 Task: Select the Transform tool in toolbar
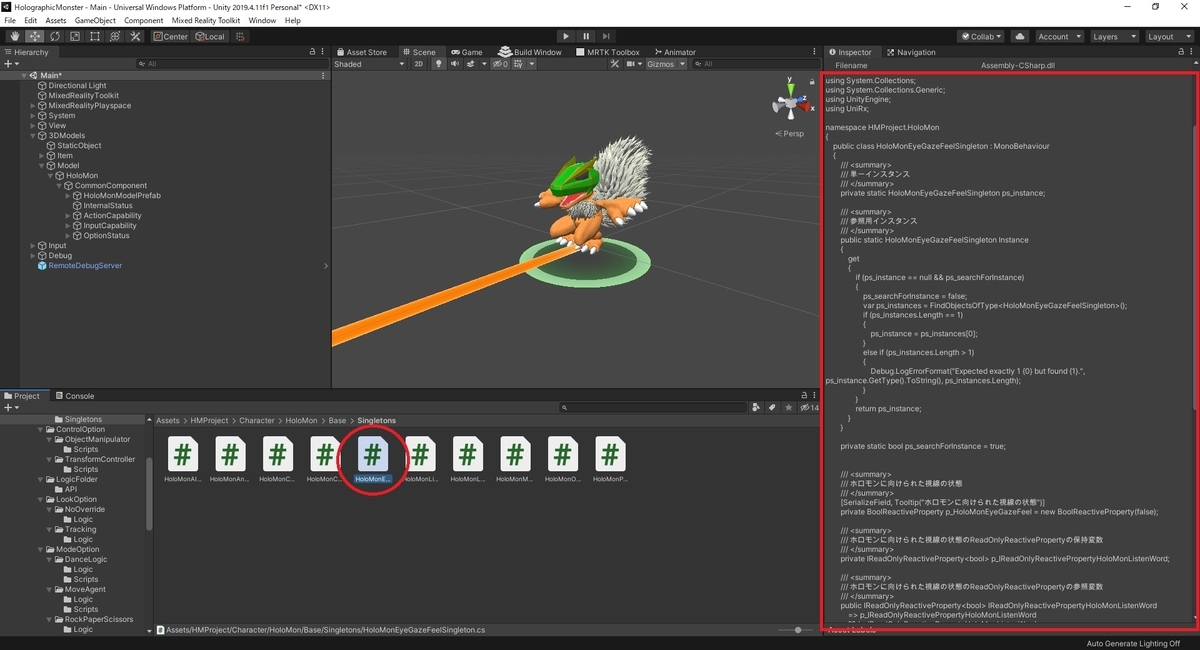point(114,36)
